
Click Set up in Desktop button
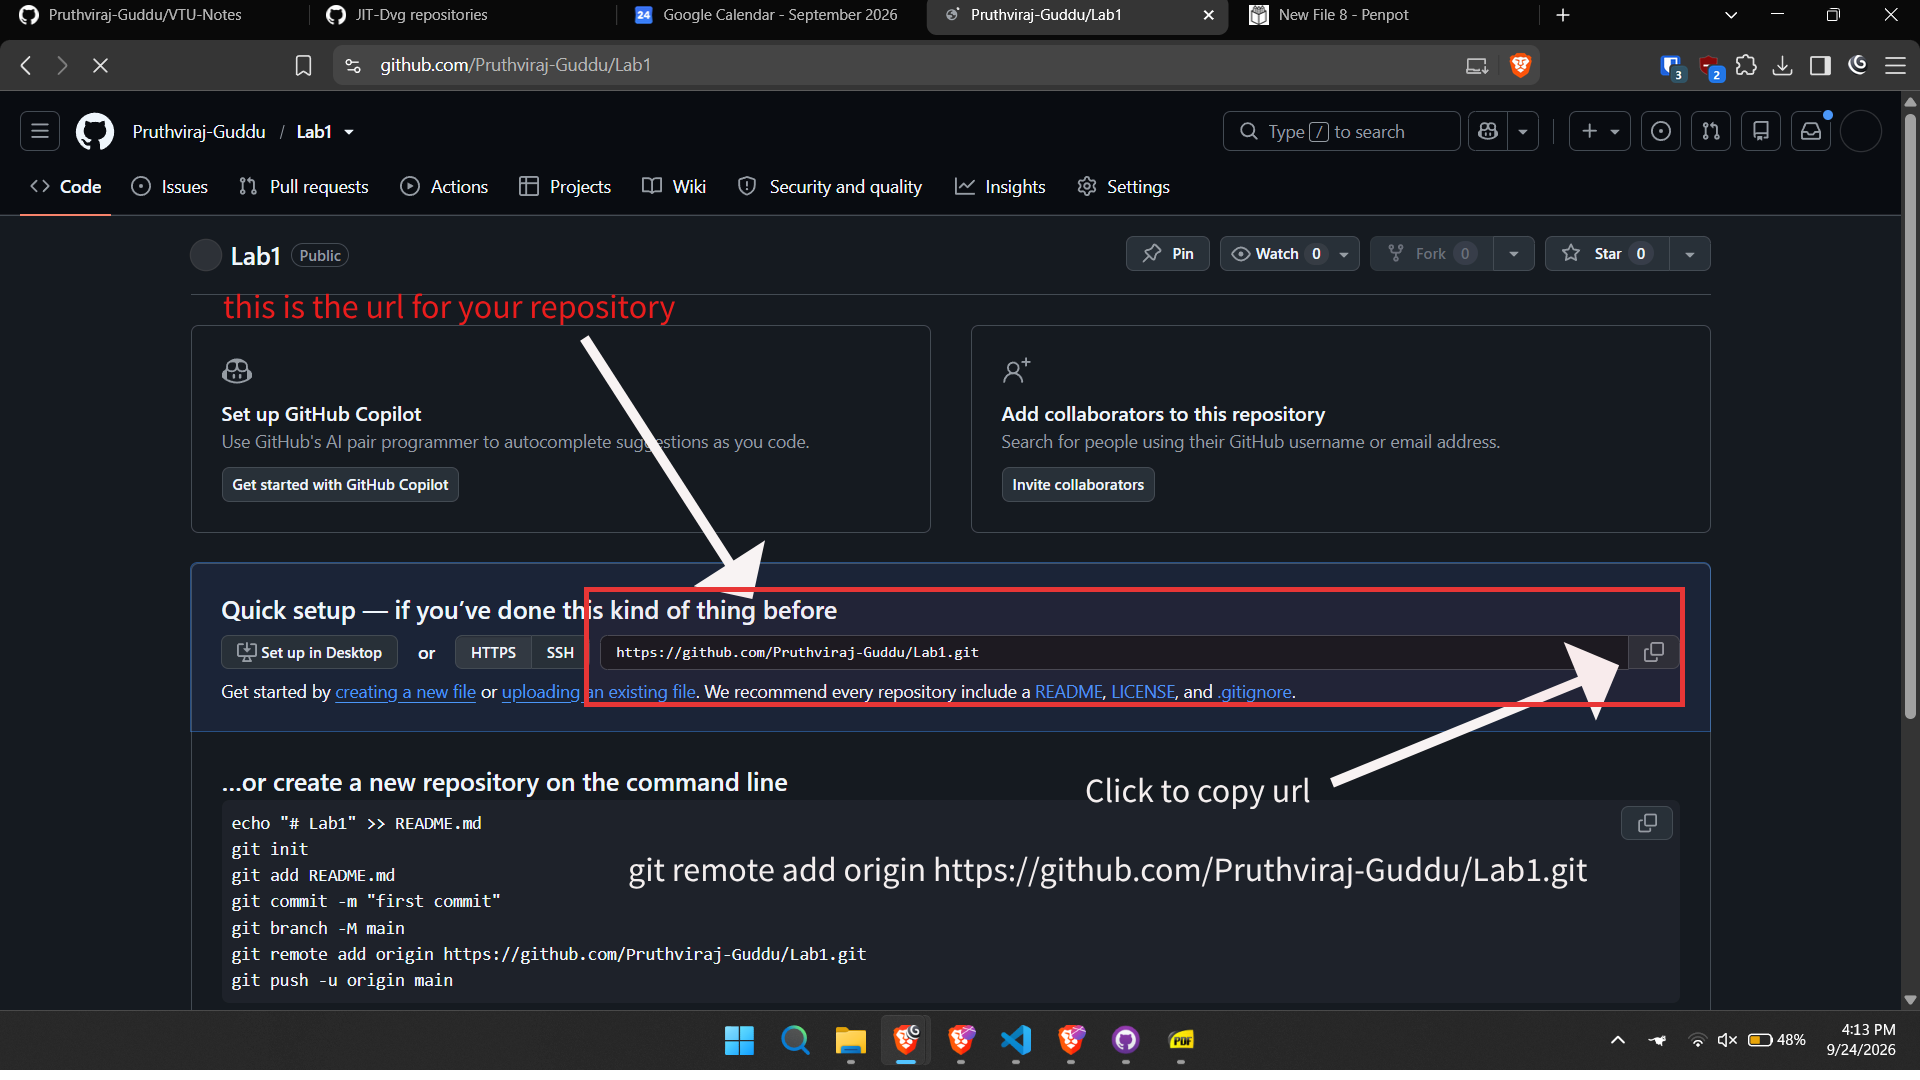[309, 653]
